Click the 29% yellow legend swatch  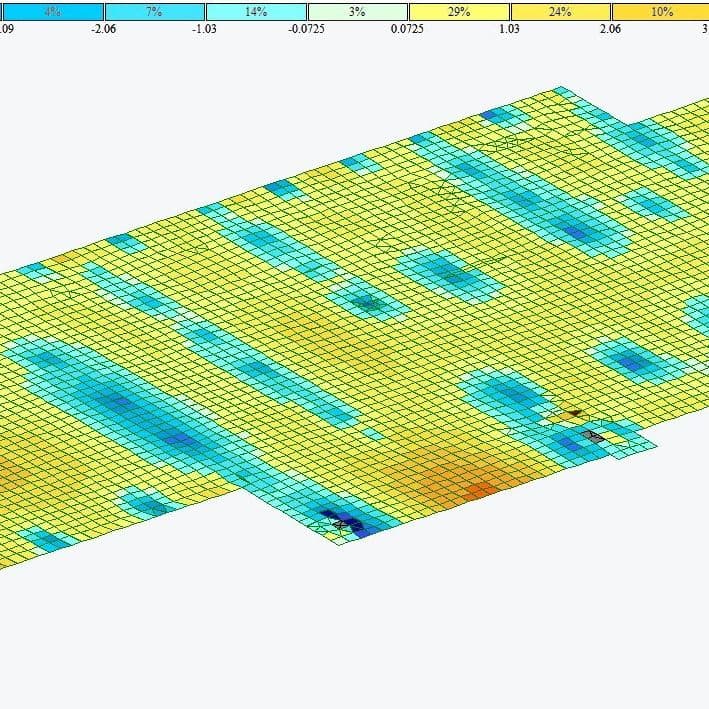pos(459,11)
